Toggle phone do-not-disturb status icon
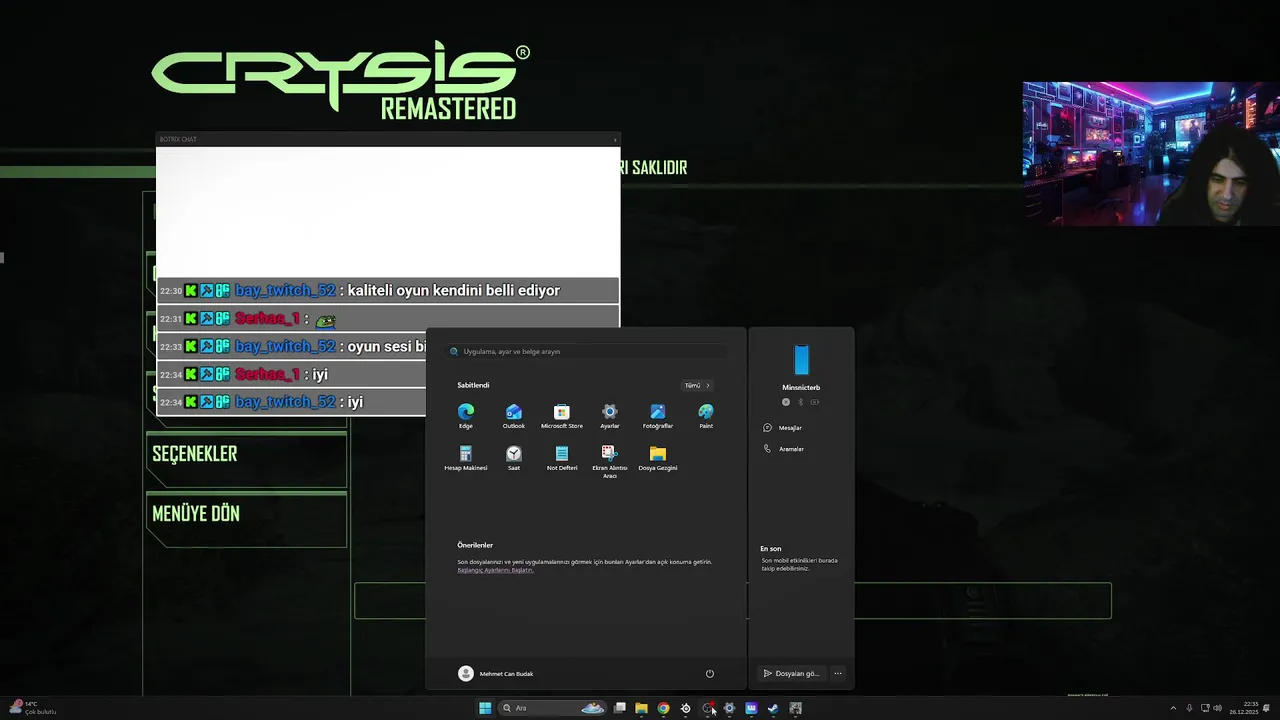Screen dimensions: 1280x720 [786, 402]
